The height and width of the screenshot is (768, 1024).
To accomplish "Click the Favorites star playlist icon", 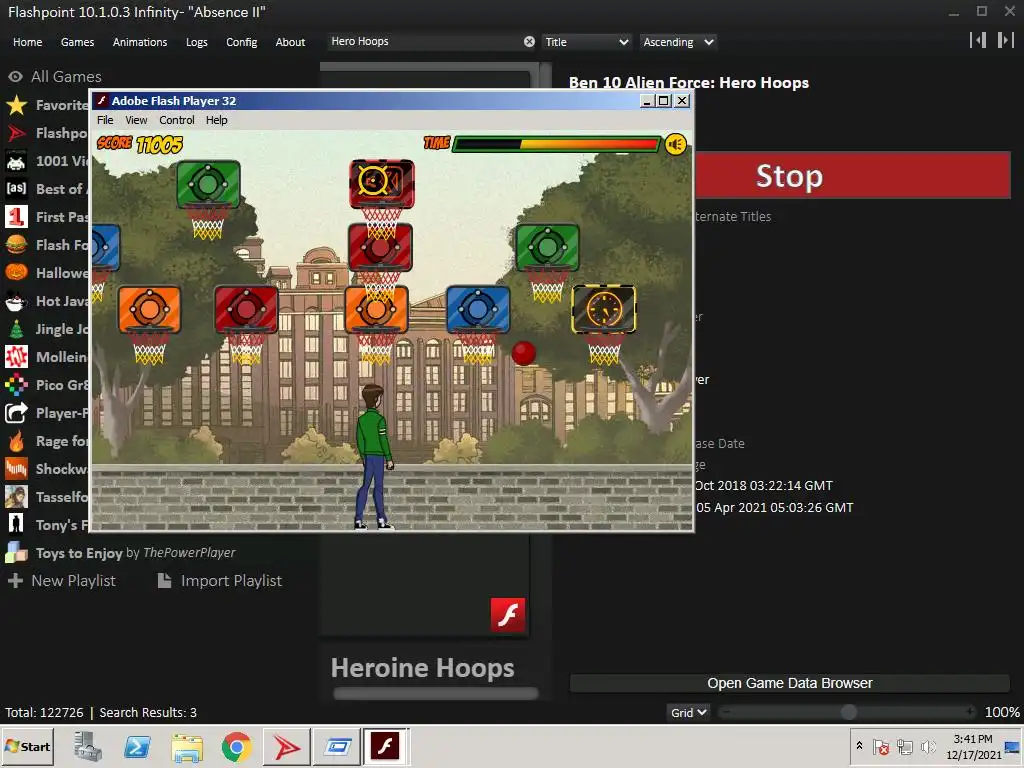I will pos(16,105).
